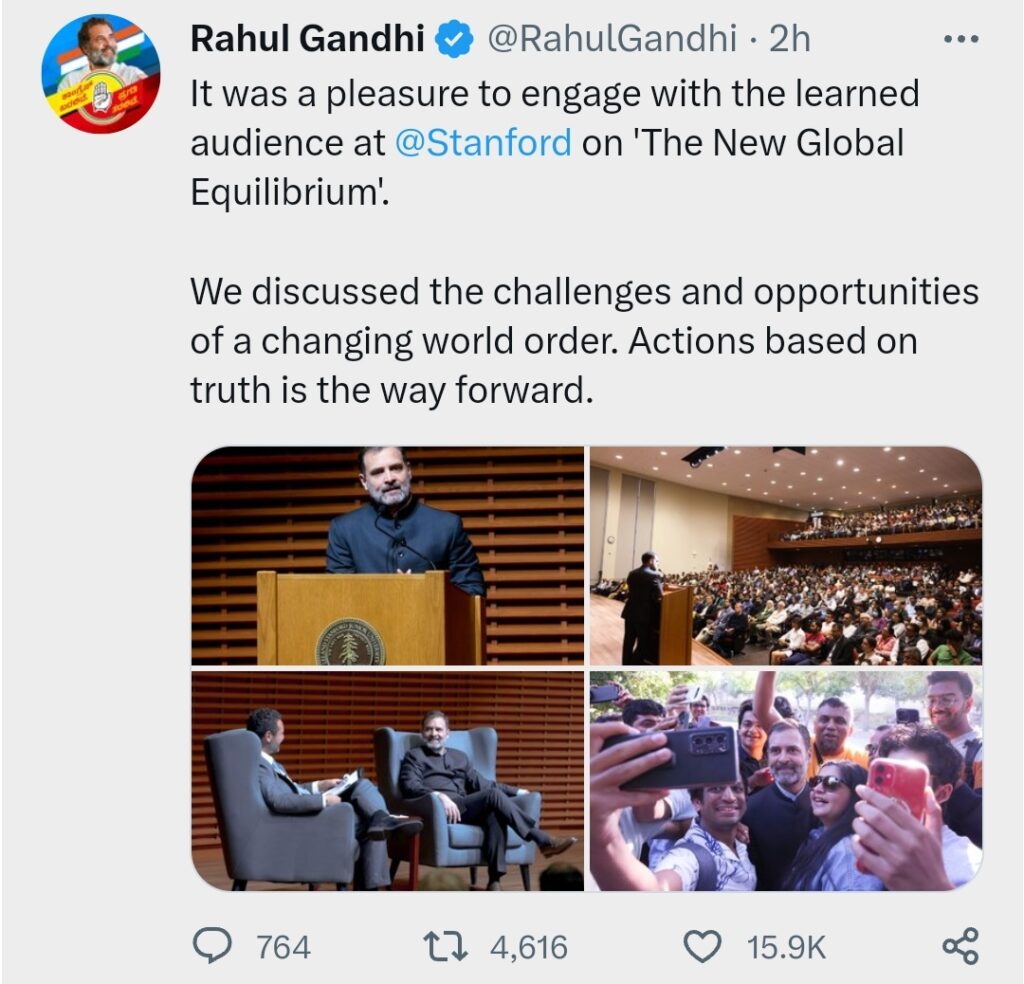Open the selfie crowd photo
The image size is (1024, 984).
pyautogui.click(x=786, y=781)
